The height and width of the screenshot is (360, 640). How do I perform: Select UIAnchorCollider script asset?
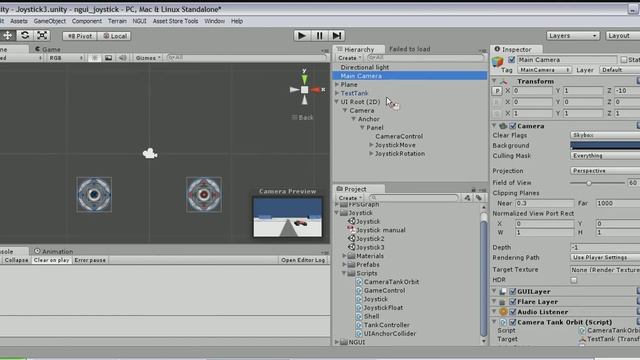[386, 333]
